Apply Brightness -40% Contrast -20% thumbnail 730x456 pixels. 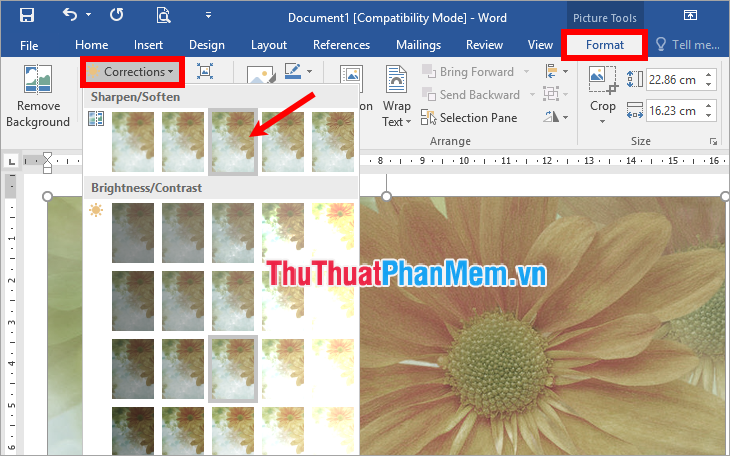click(133, 301)
